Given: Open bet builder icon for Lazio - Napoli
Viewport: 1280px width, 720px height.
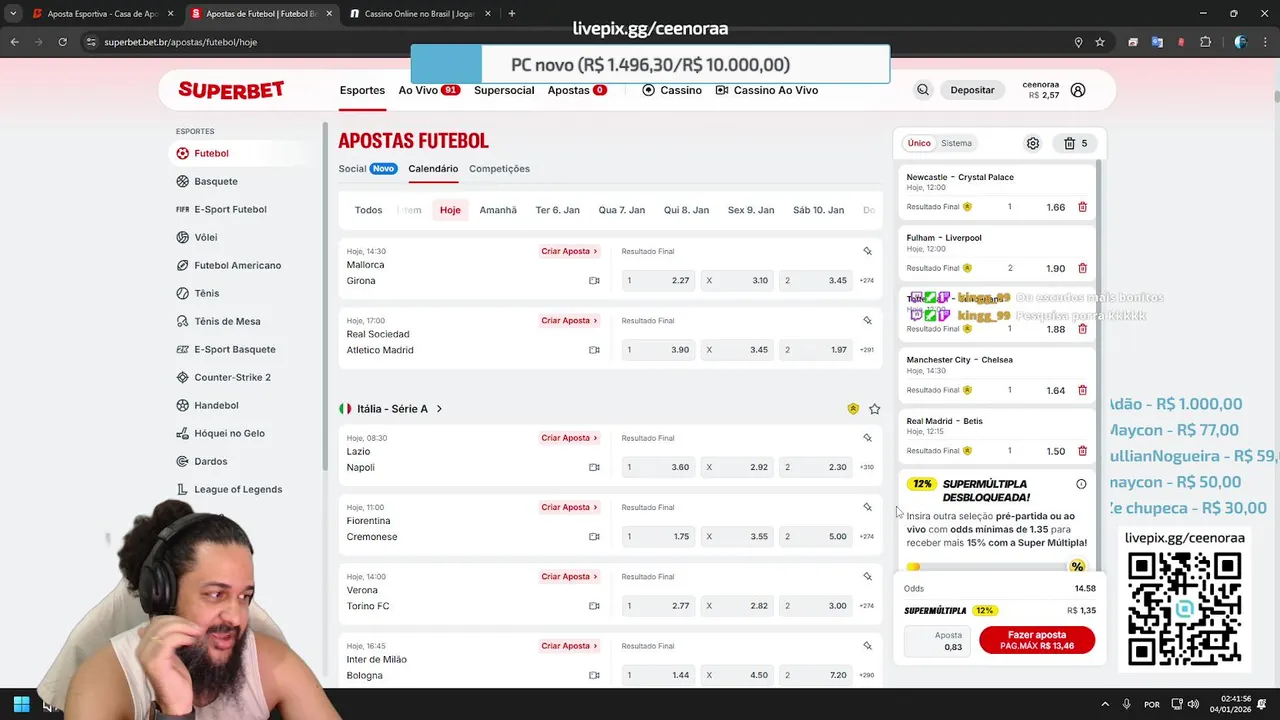Looking at the screenshot, I should pyautogui.click(x=867, y=438).
